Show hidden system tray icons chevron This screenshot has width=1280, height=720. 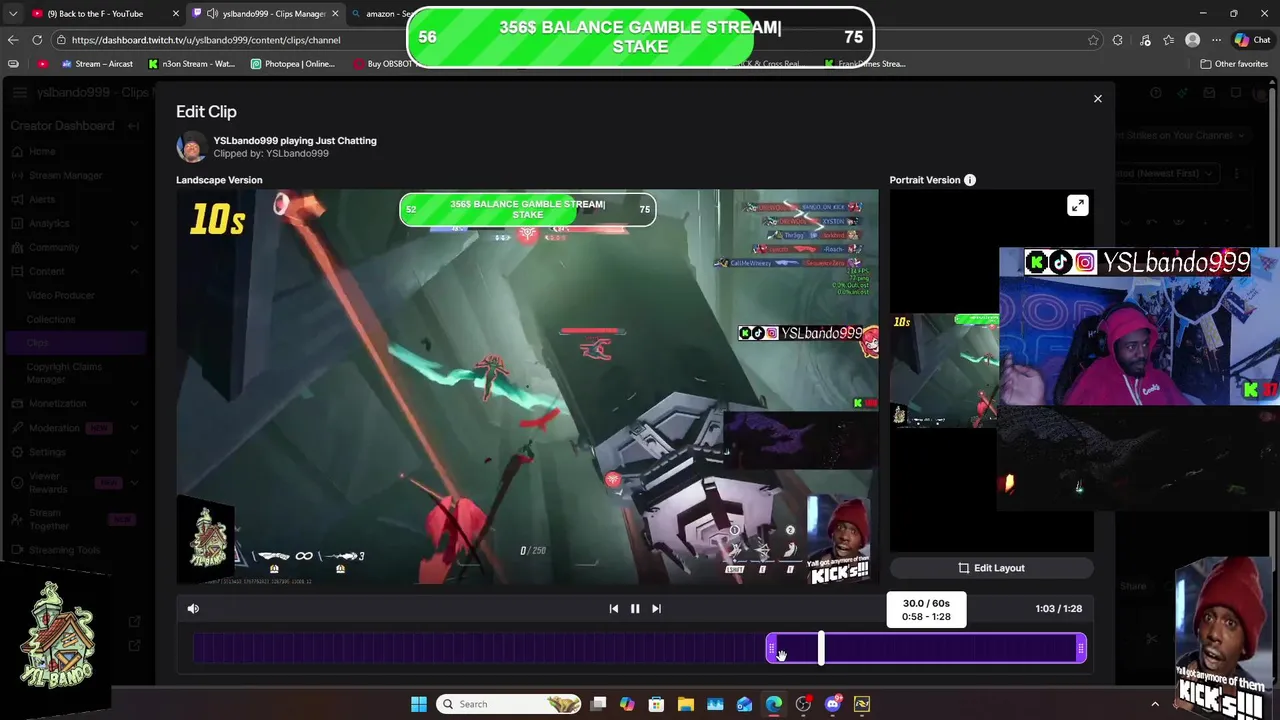click(1155, 704)
